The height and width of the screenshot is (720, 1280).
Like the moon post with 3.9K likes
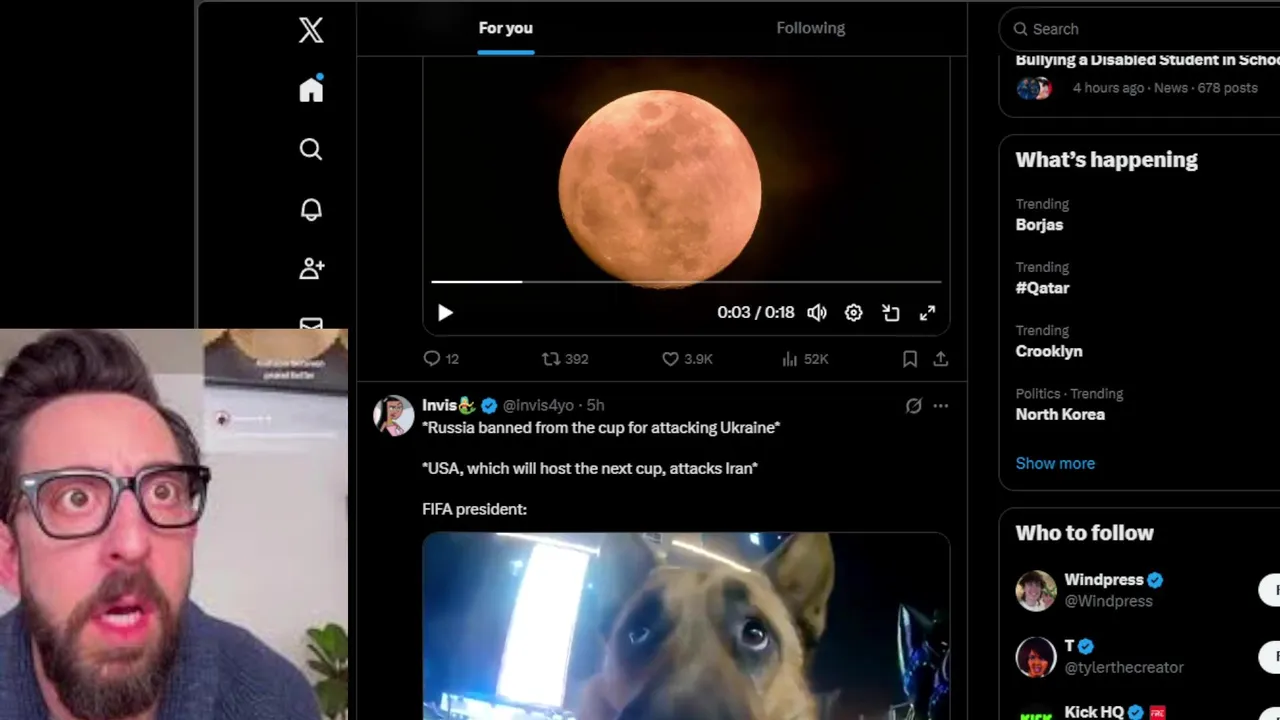[688, 359]
